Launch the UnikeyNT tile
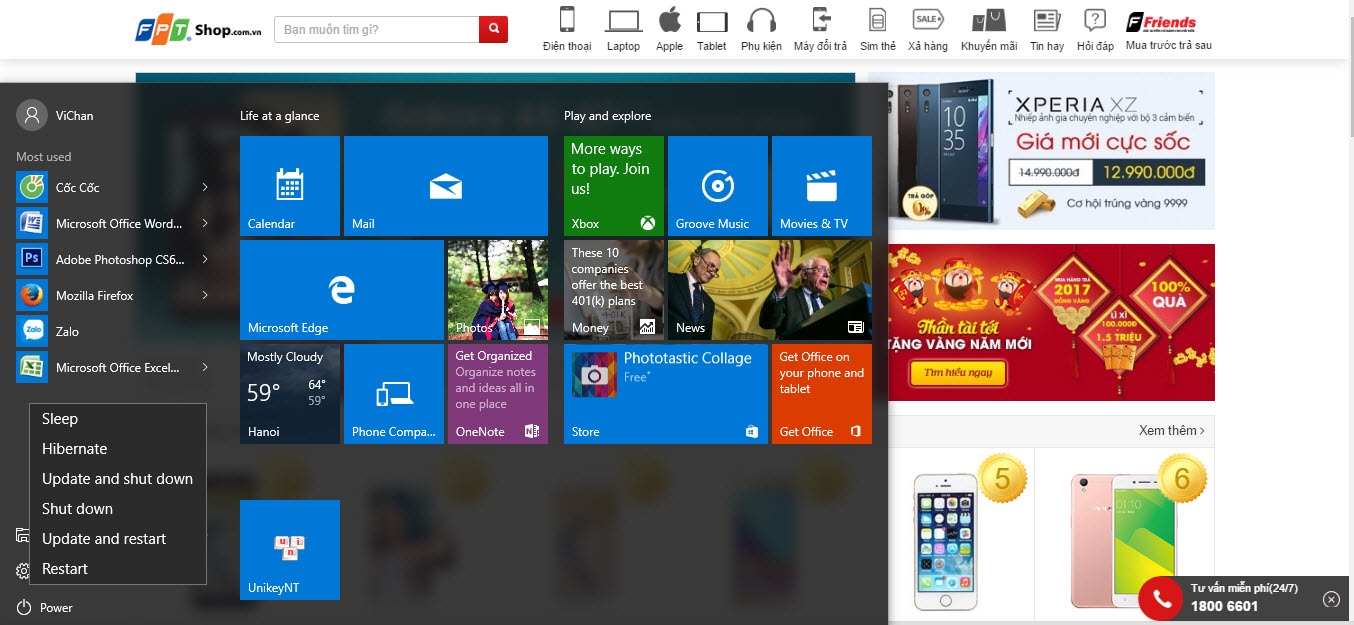This screenshot has height=625, width=1354. (x=290, y=550)
